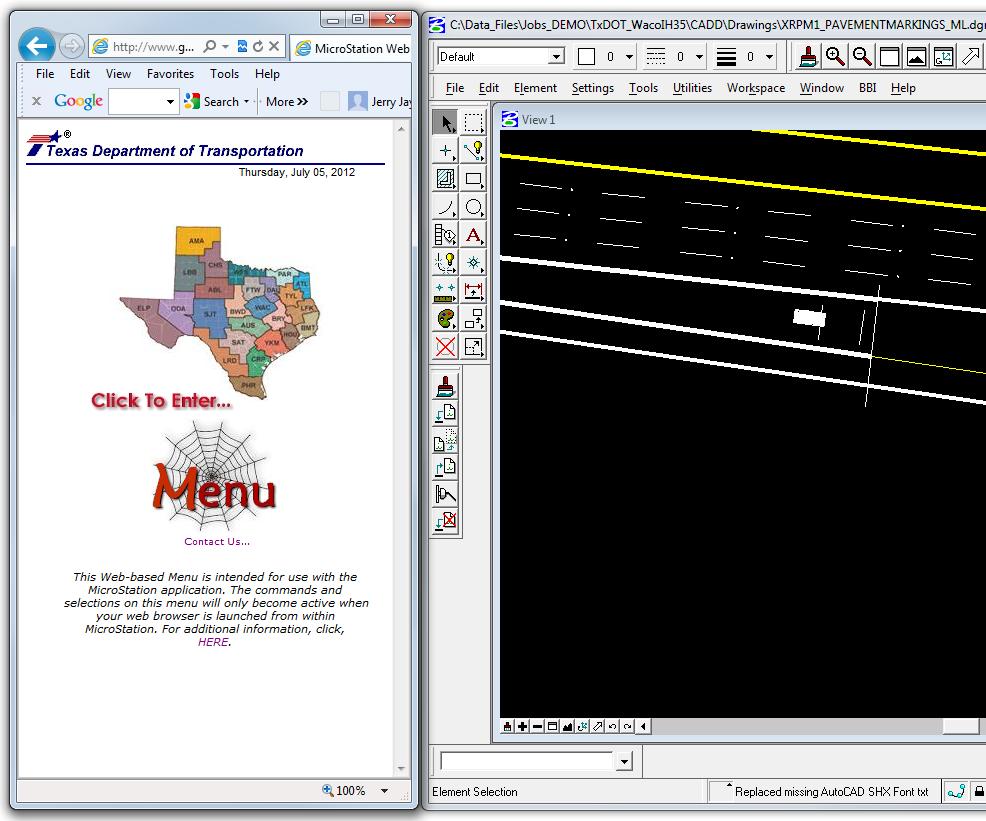Click the View 1 horizontal scrollbar left arrow

click(643, 727)
